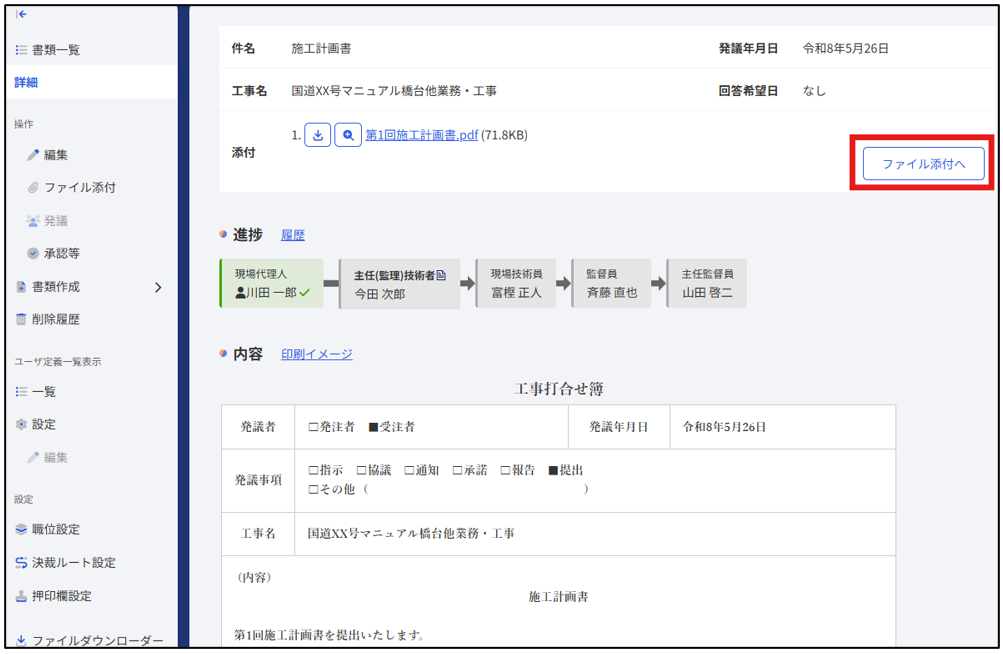Click the 提出 checked box
The image size is (1003, 654).
pos(553,470)
